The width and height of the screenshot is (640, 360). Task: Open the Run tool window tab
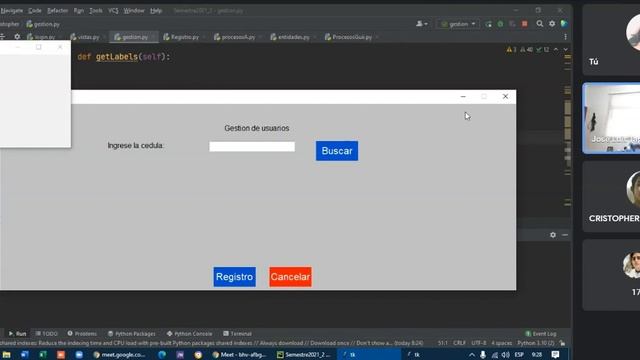point(17,333)
